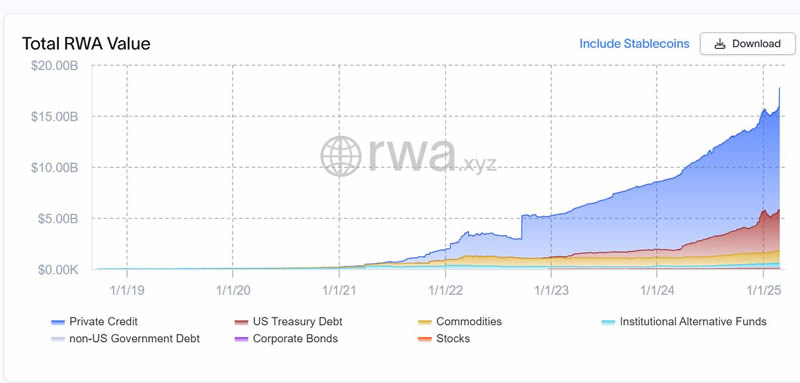Click the Download button
Image resolution: width=800 pixels, height=383 pixels.
tap(747, 44)
